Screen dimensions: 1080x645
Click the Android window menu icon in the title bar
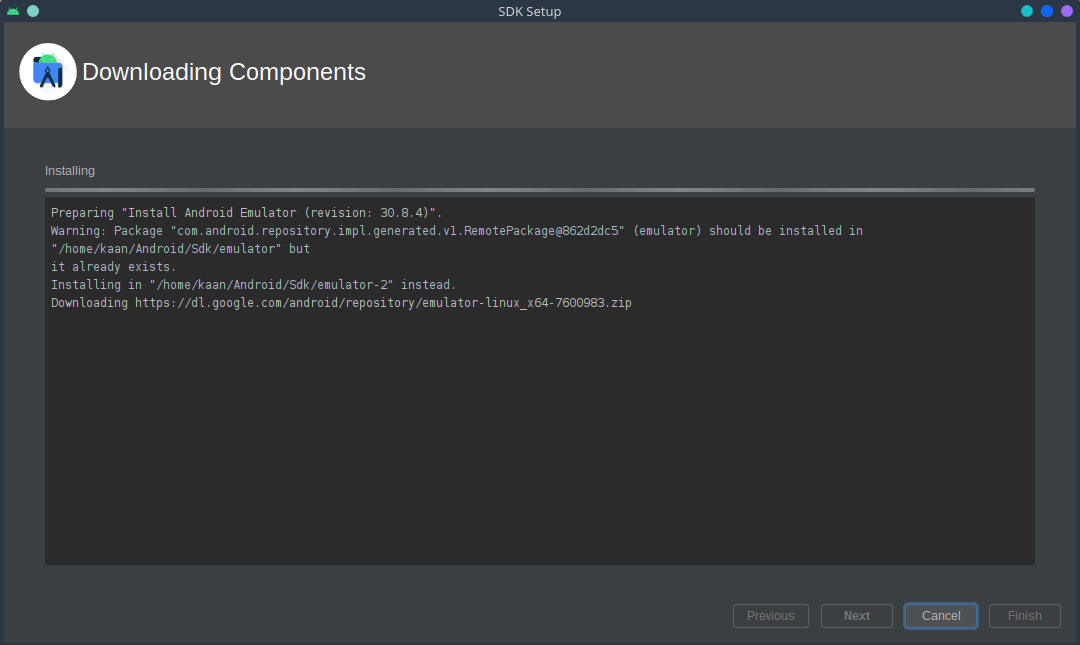pos(13,11)
